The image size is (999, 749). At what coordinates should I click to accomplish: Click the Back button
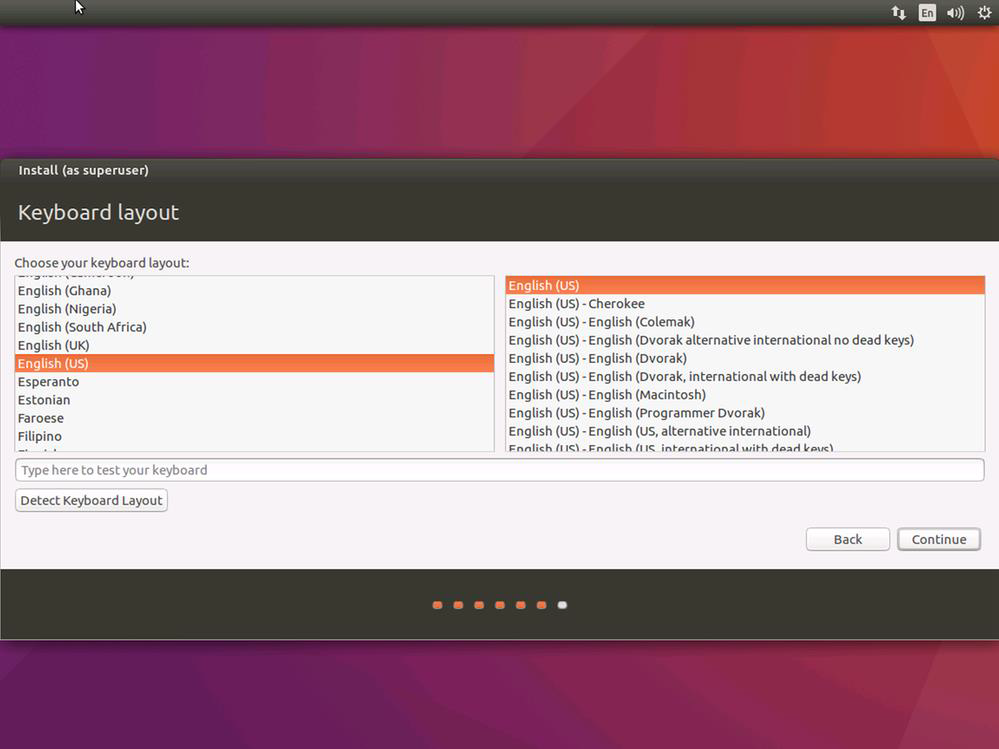(847, 539)
